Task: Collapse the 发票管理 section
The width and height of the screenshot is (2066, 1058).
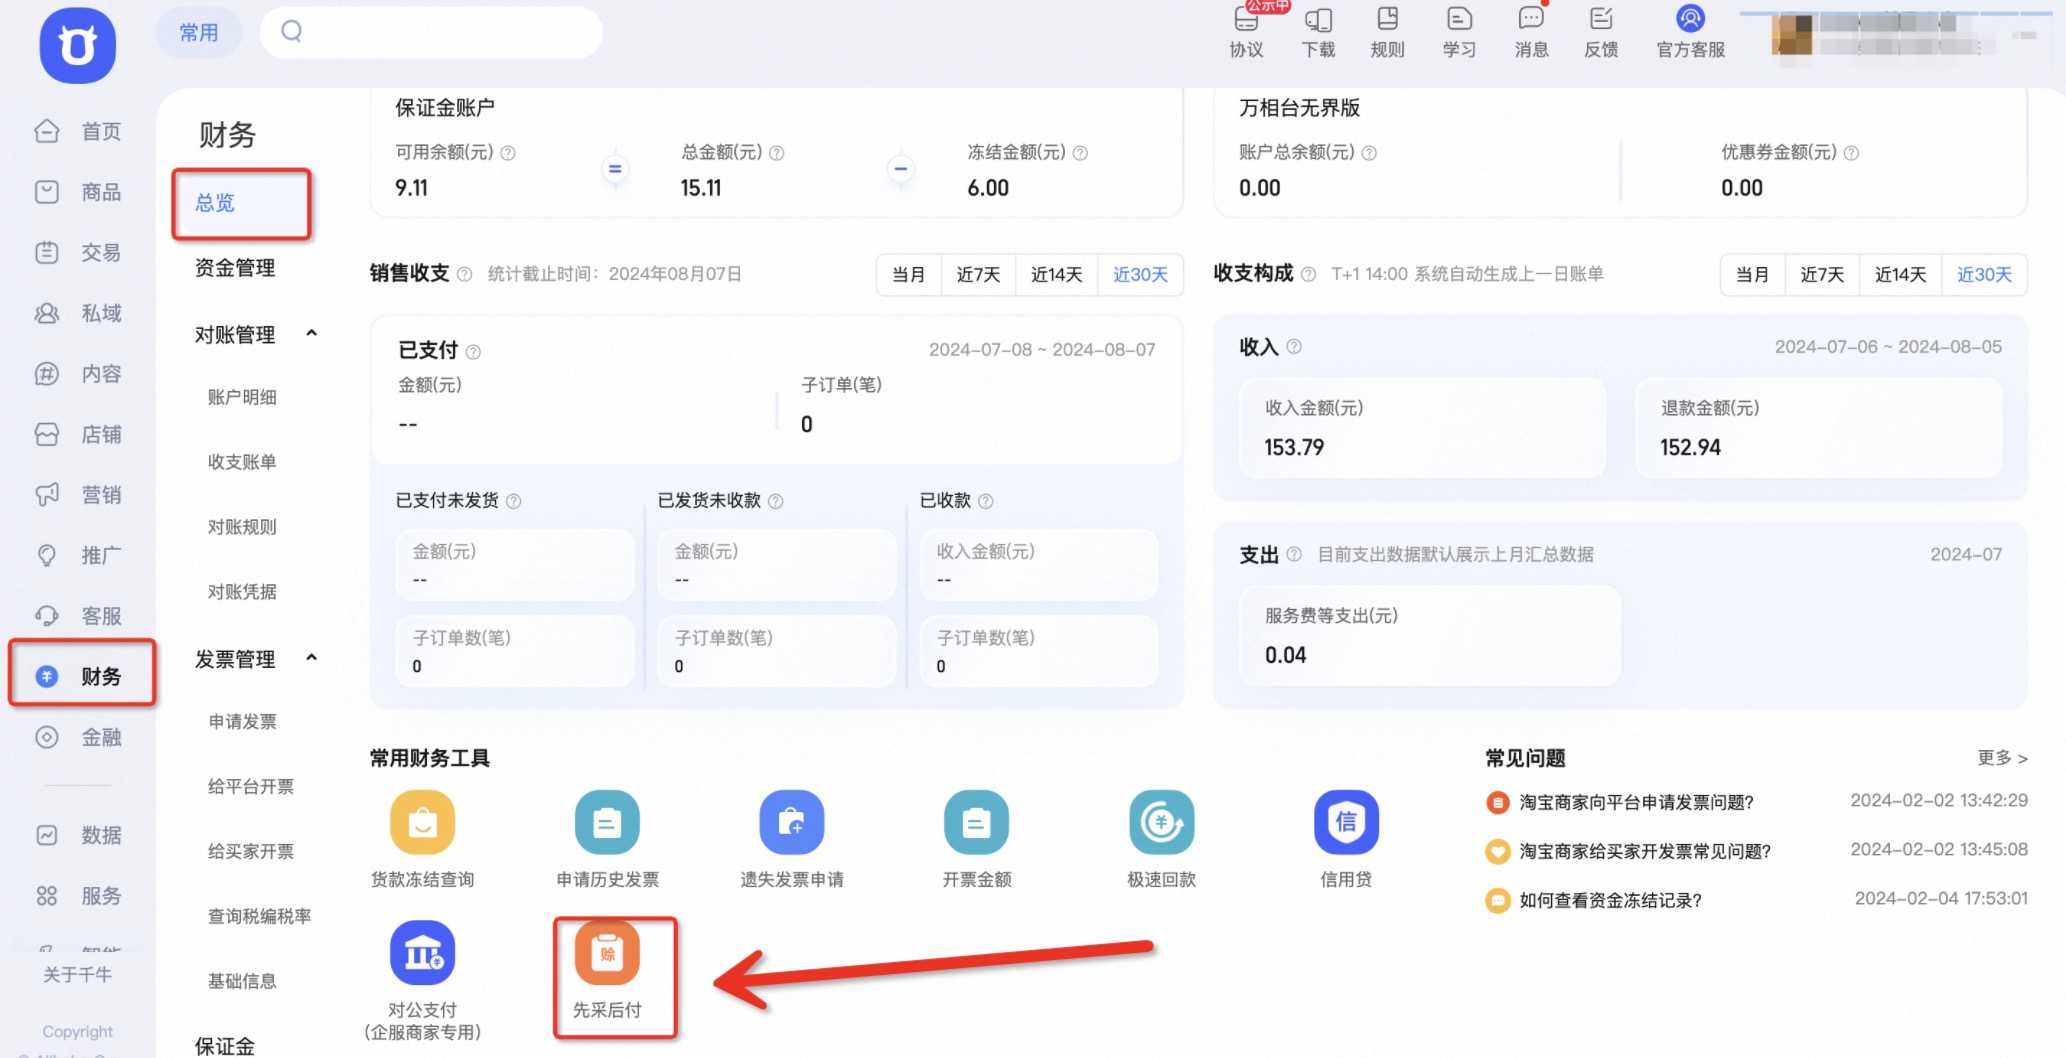Action: point(311,658)
